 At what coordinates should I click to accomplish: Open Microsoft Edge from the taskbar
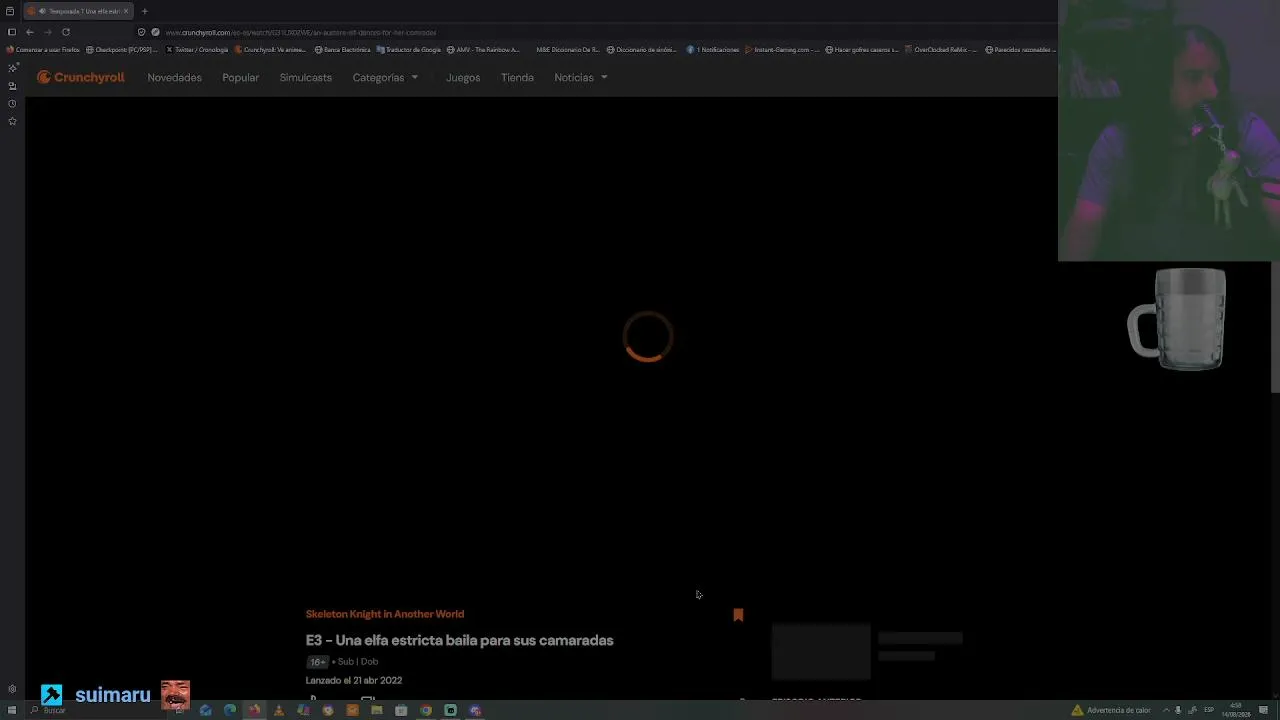[x=230, y=710]
